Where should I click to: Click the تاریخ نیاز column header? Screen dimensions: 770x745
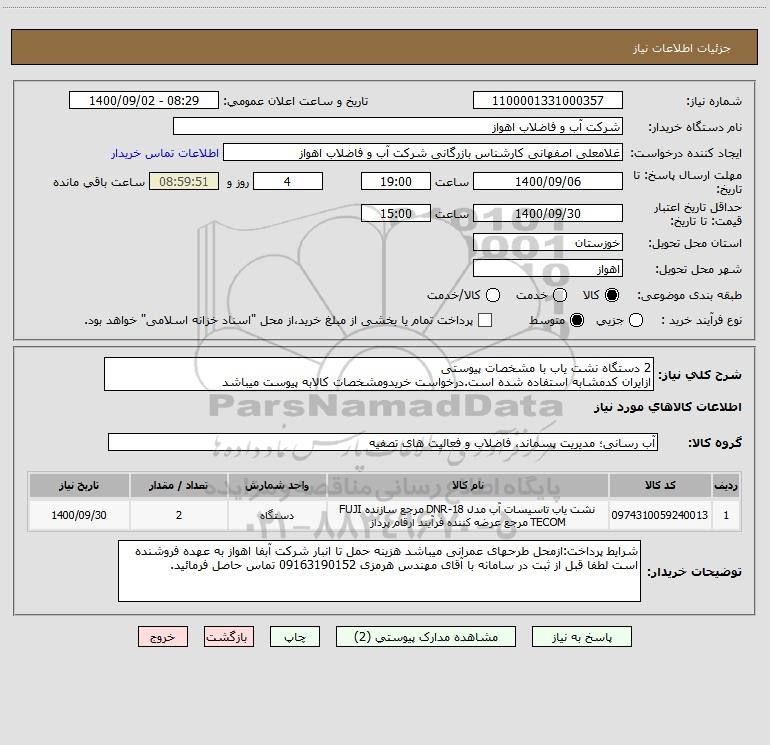(x=79, y=485)
